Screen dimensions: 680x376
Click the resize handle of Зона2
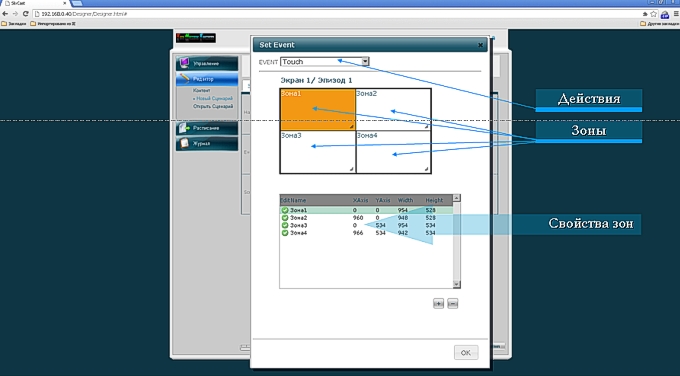(427, 127)
